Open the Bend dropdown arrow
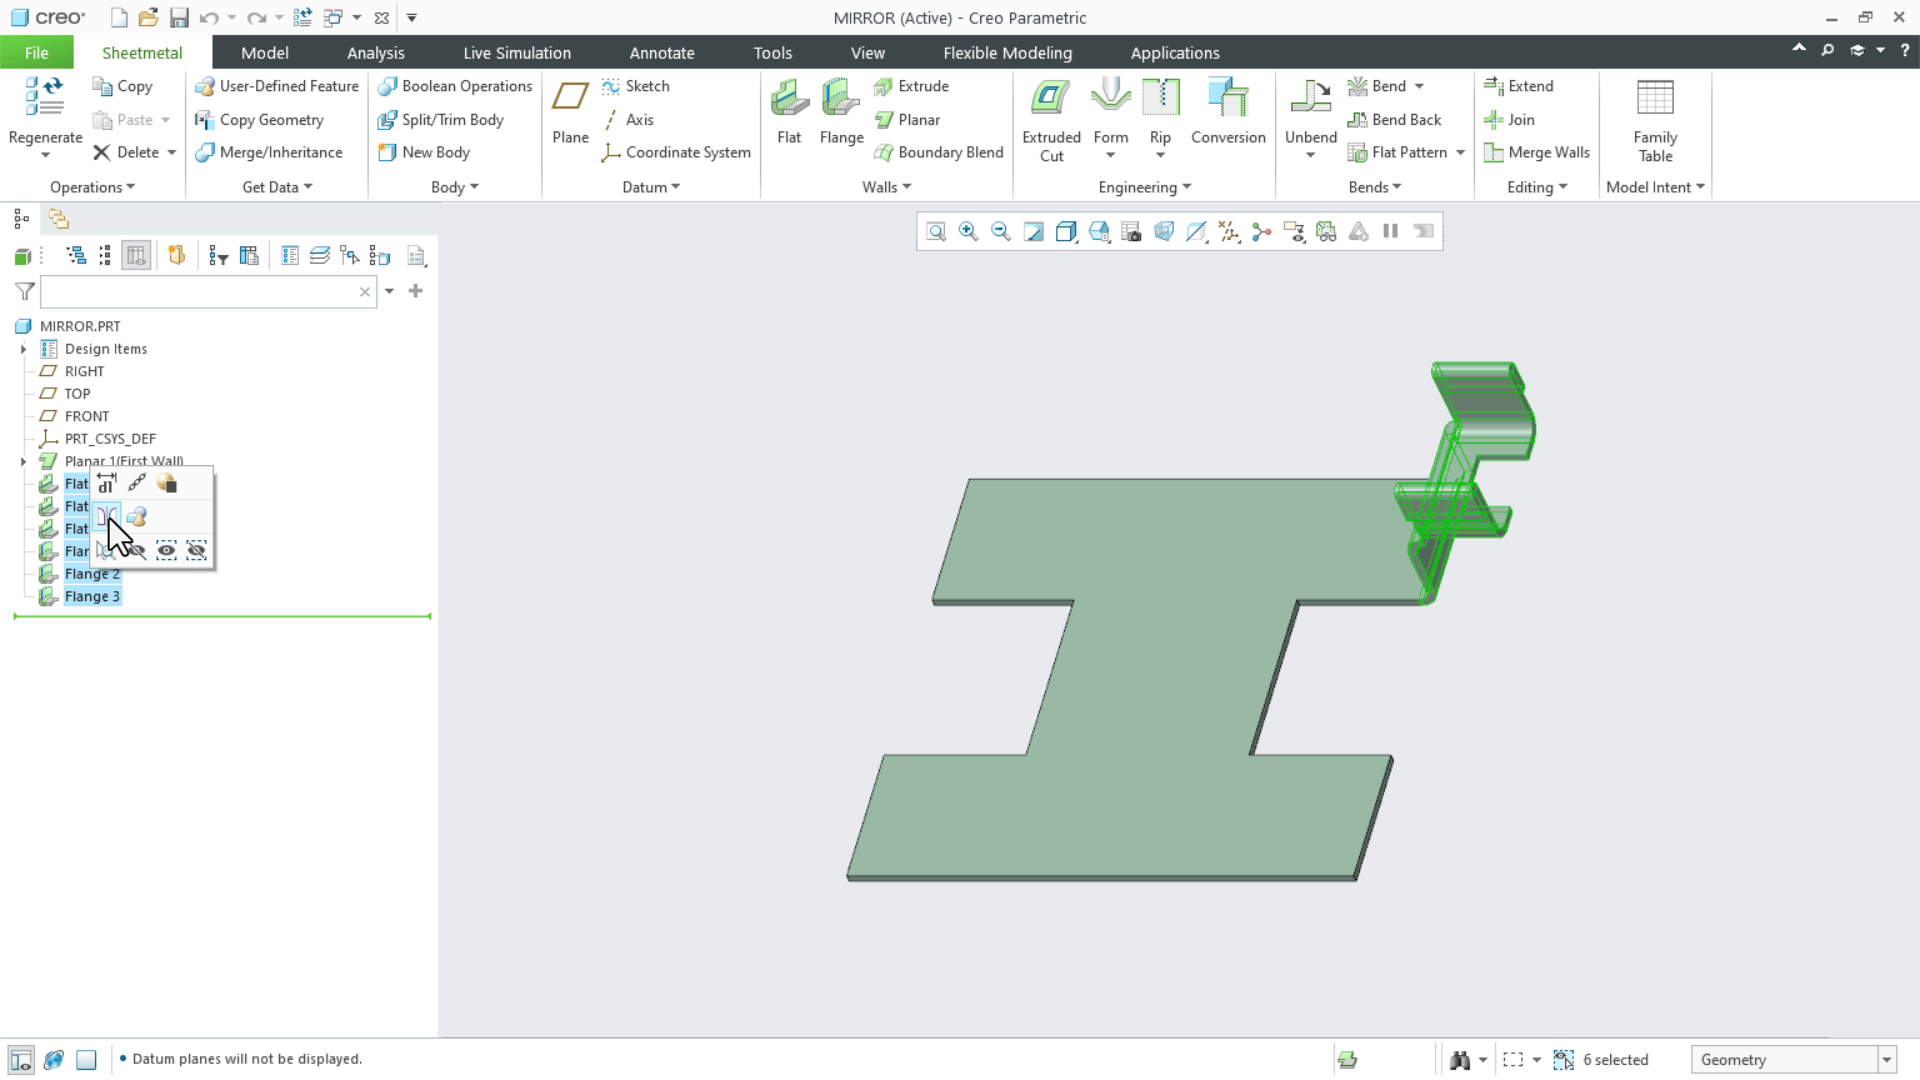Viewport: 1920px width, 1080px height. (x=1419, y=87)
